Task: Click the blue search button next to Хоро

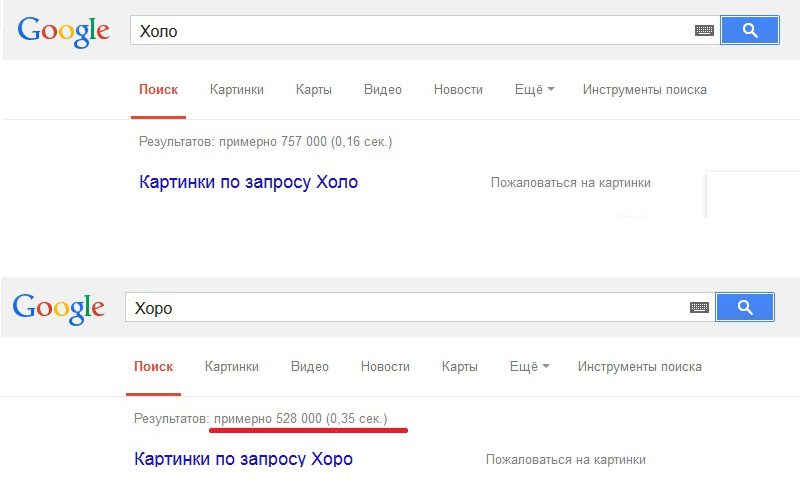Action: (745, 307)
